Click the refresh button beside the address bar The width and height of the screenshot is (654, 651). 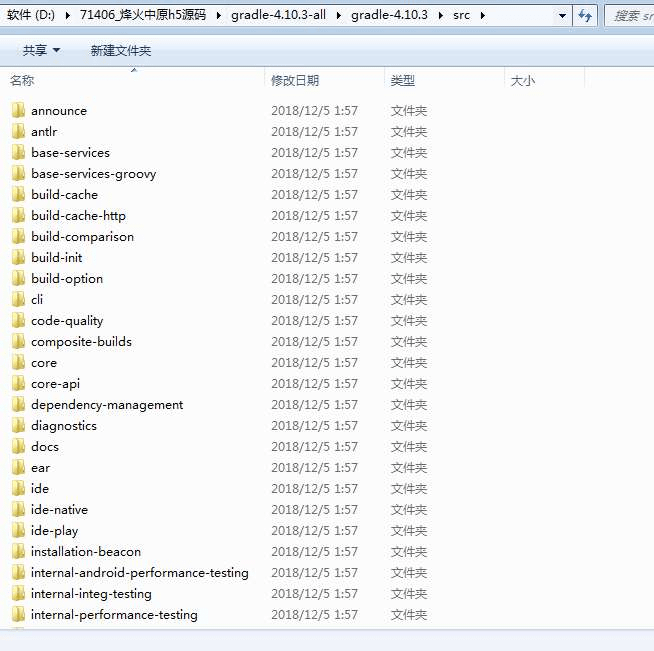tap(585, 16)
